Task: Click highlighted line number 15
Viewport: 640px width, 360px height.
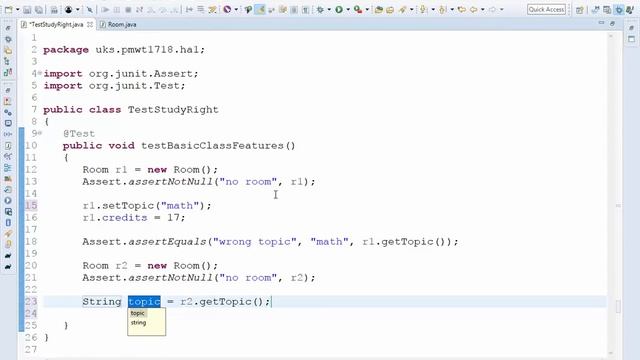Action: point(31,206)
